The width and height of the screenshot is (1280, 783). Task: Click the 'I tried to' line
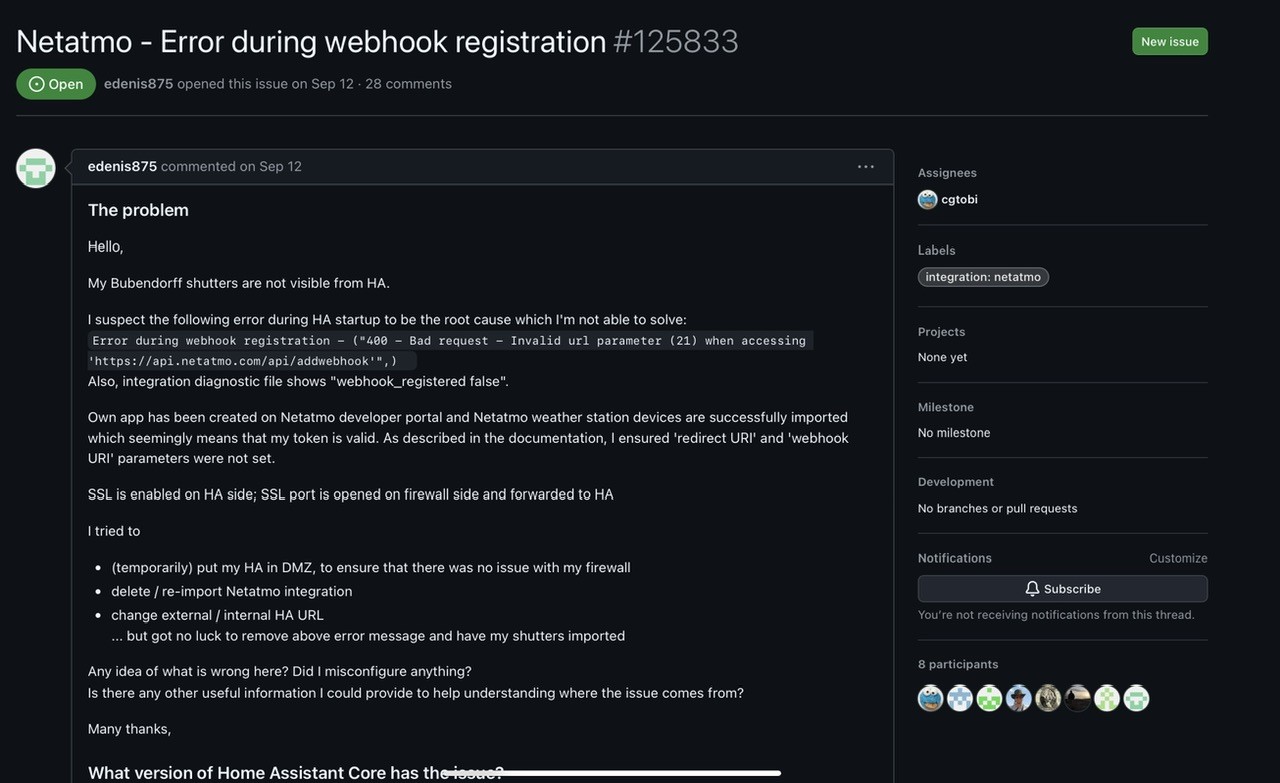click(x=114, y=531)
